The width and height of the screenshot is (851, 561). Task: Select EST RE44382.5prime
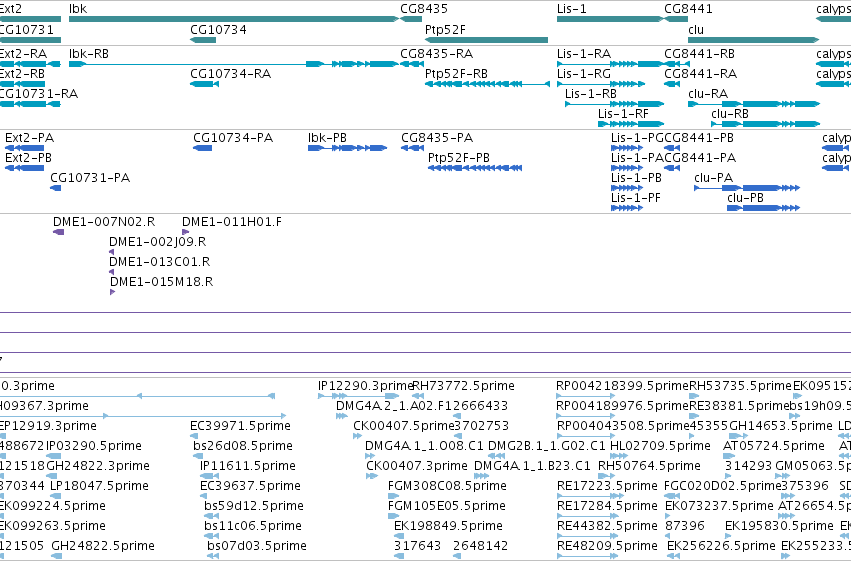(x=607, y=526)
